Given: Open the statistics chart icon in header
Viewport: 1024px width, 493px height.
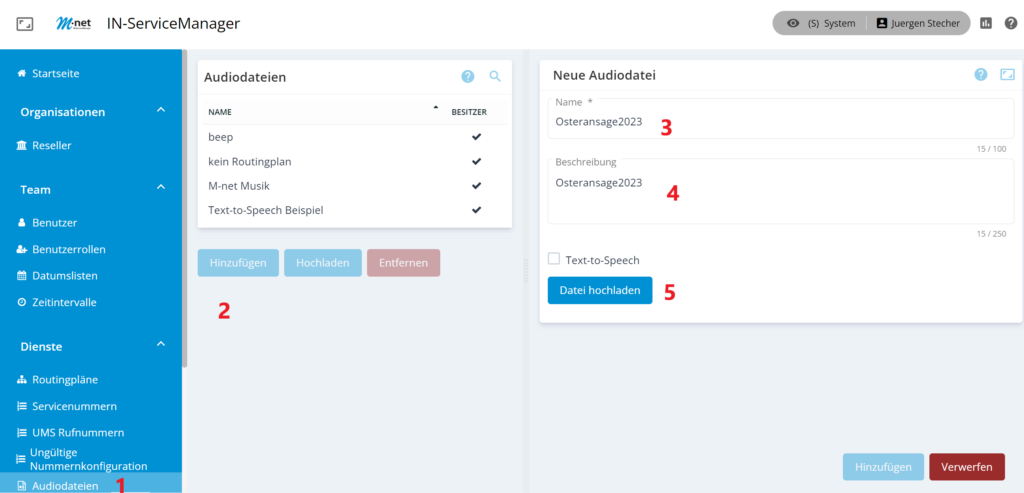Looking at the screenshot, I should [986, 23].
